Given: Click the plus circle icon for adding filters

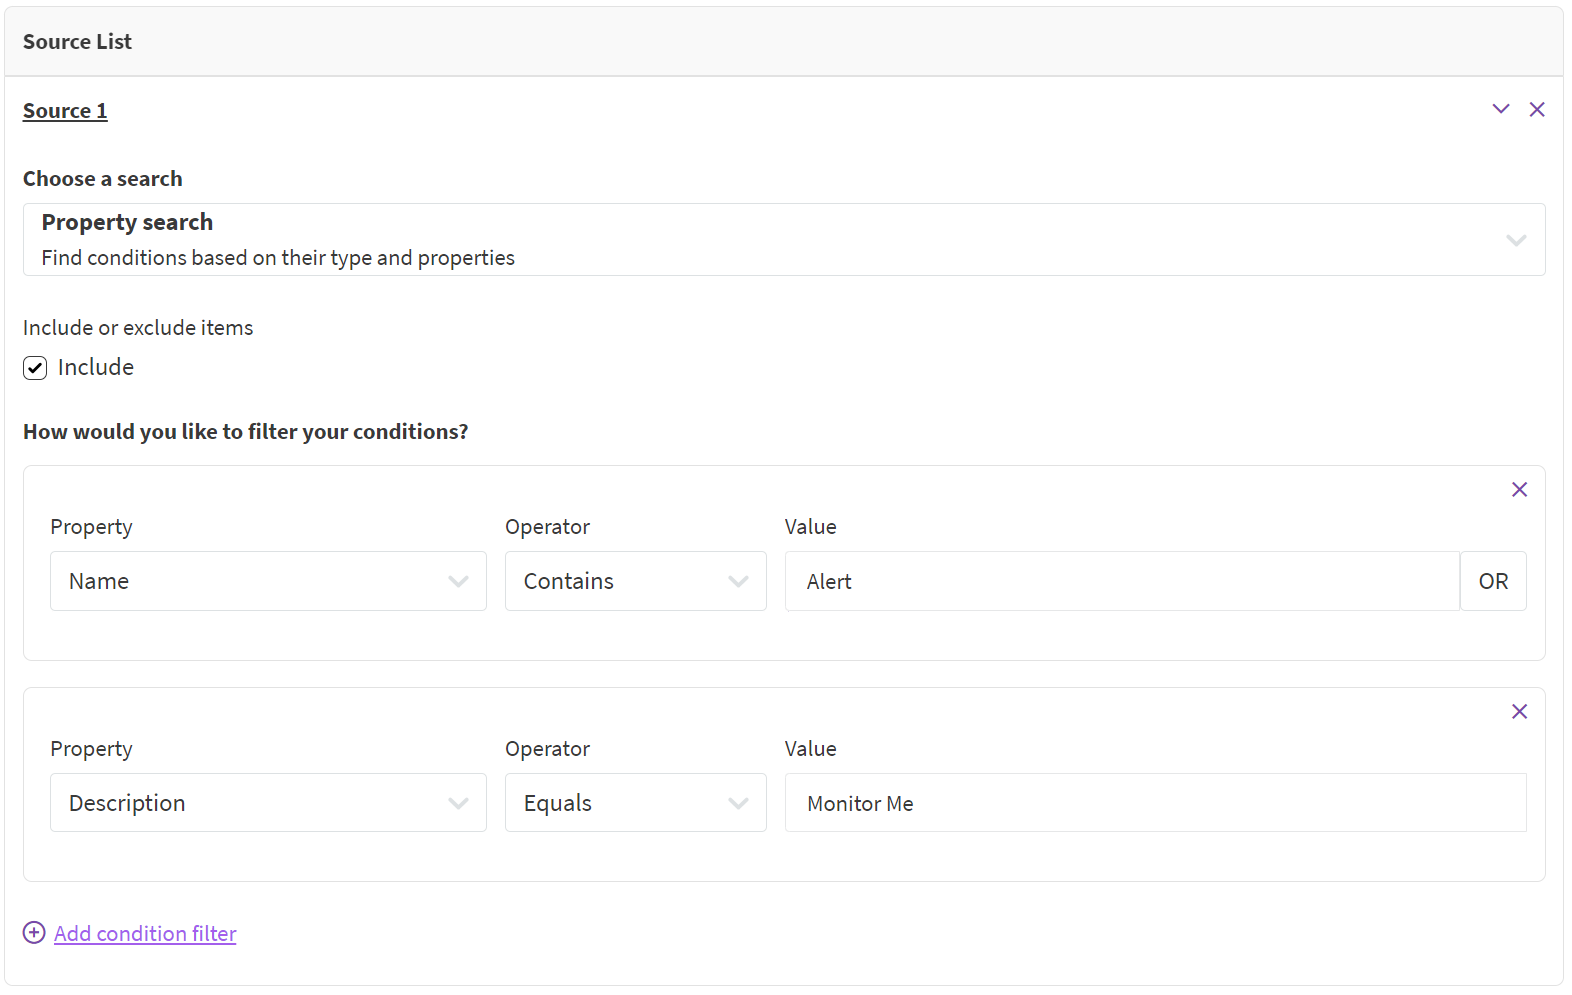Looking at the screenshot, I should 34,933.
